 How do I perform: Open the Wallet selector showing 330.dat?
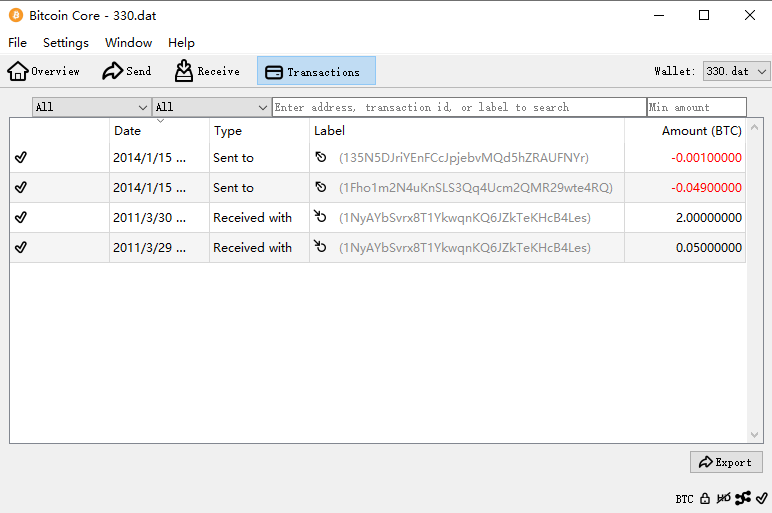(736, 71)
